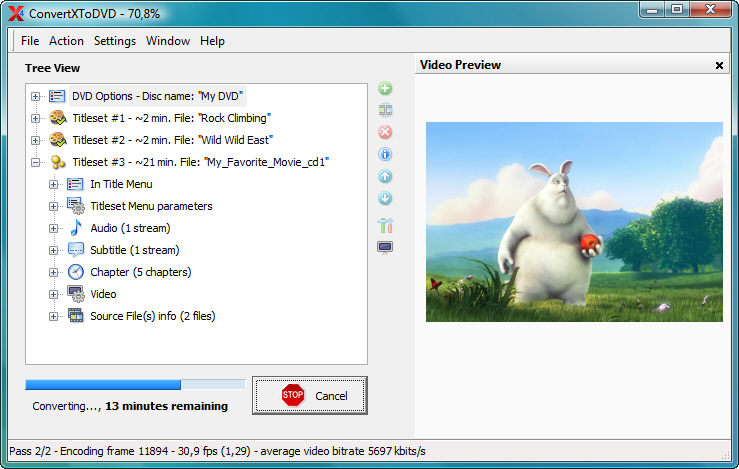Open the Window menu

coord(168,41)
